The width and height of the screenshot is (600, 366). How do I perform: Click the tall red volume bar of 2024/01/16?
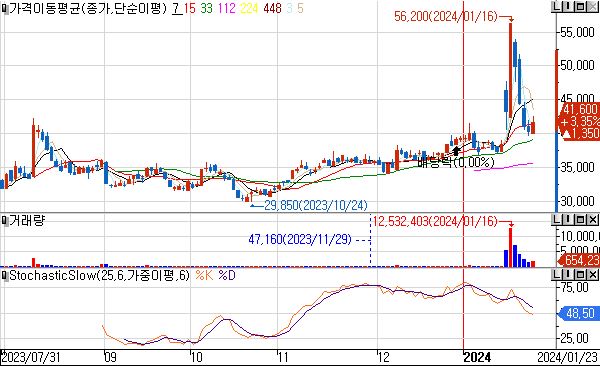[510, 247]
